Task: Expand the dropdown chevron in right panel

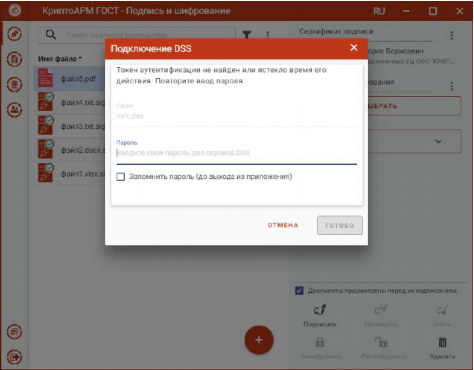Action: [438, 142]
